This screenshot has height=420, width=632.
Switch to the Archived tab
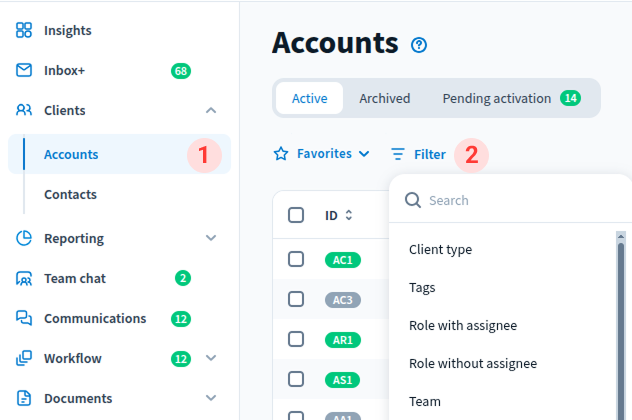pyautogui.click(x=385, y=98)
